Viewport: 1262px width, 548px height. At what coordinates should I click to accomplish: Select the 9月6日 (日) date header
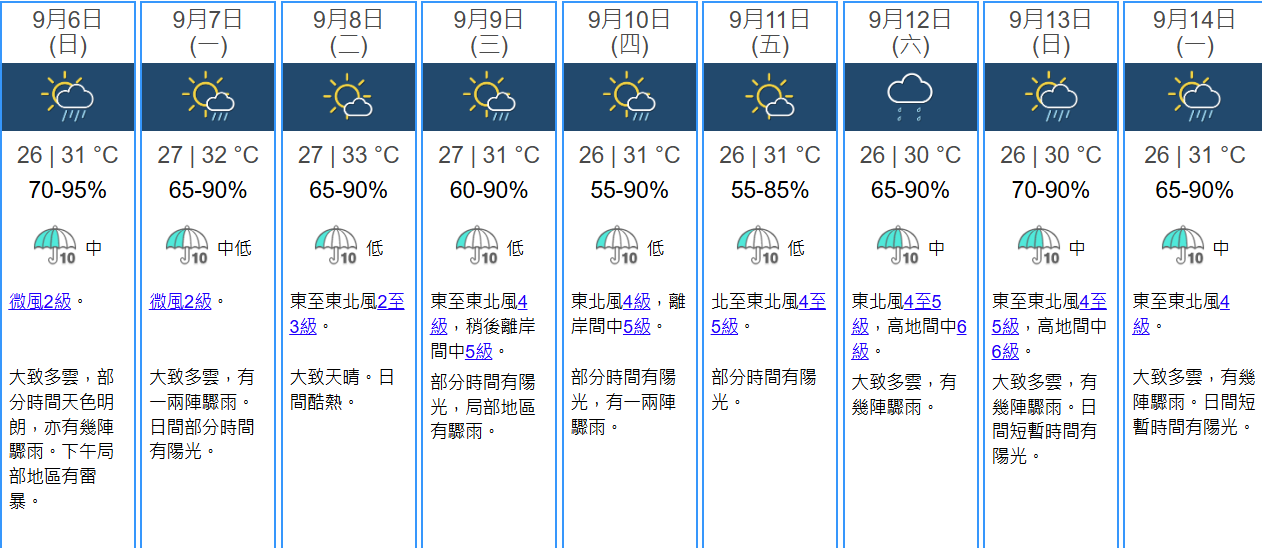[x=68, y=31]
